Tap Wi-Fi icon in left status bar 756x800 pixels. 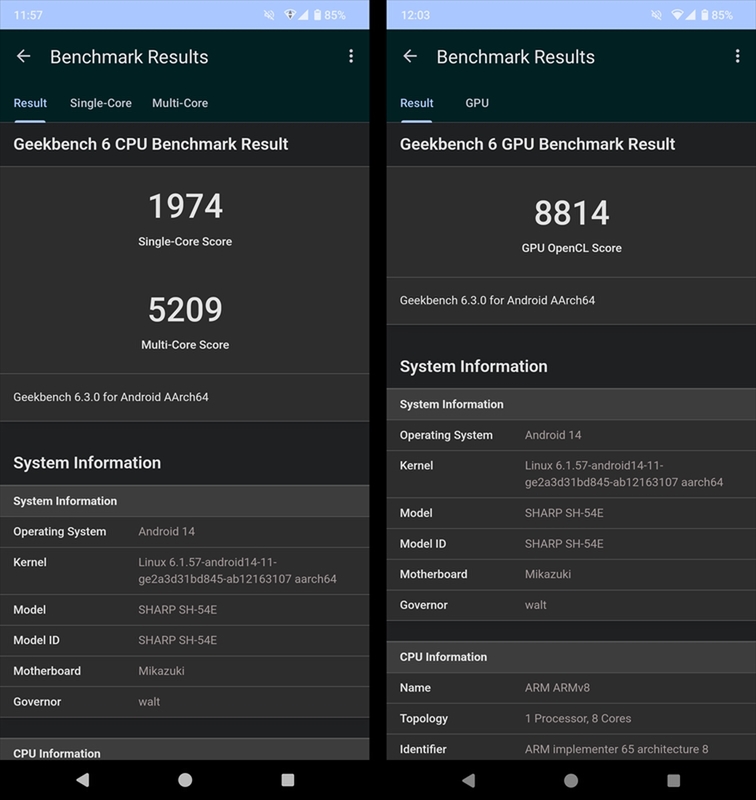pyautogui.click(x=290, y=15)
